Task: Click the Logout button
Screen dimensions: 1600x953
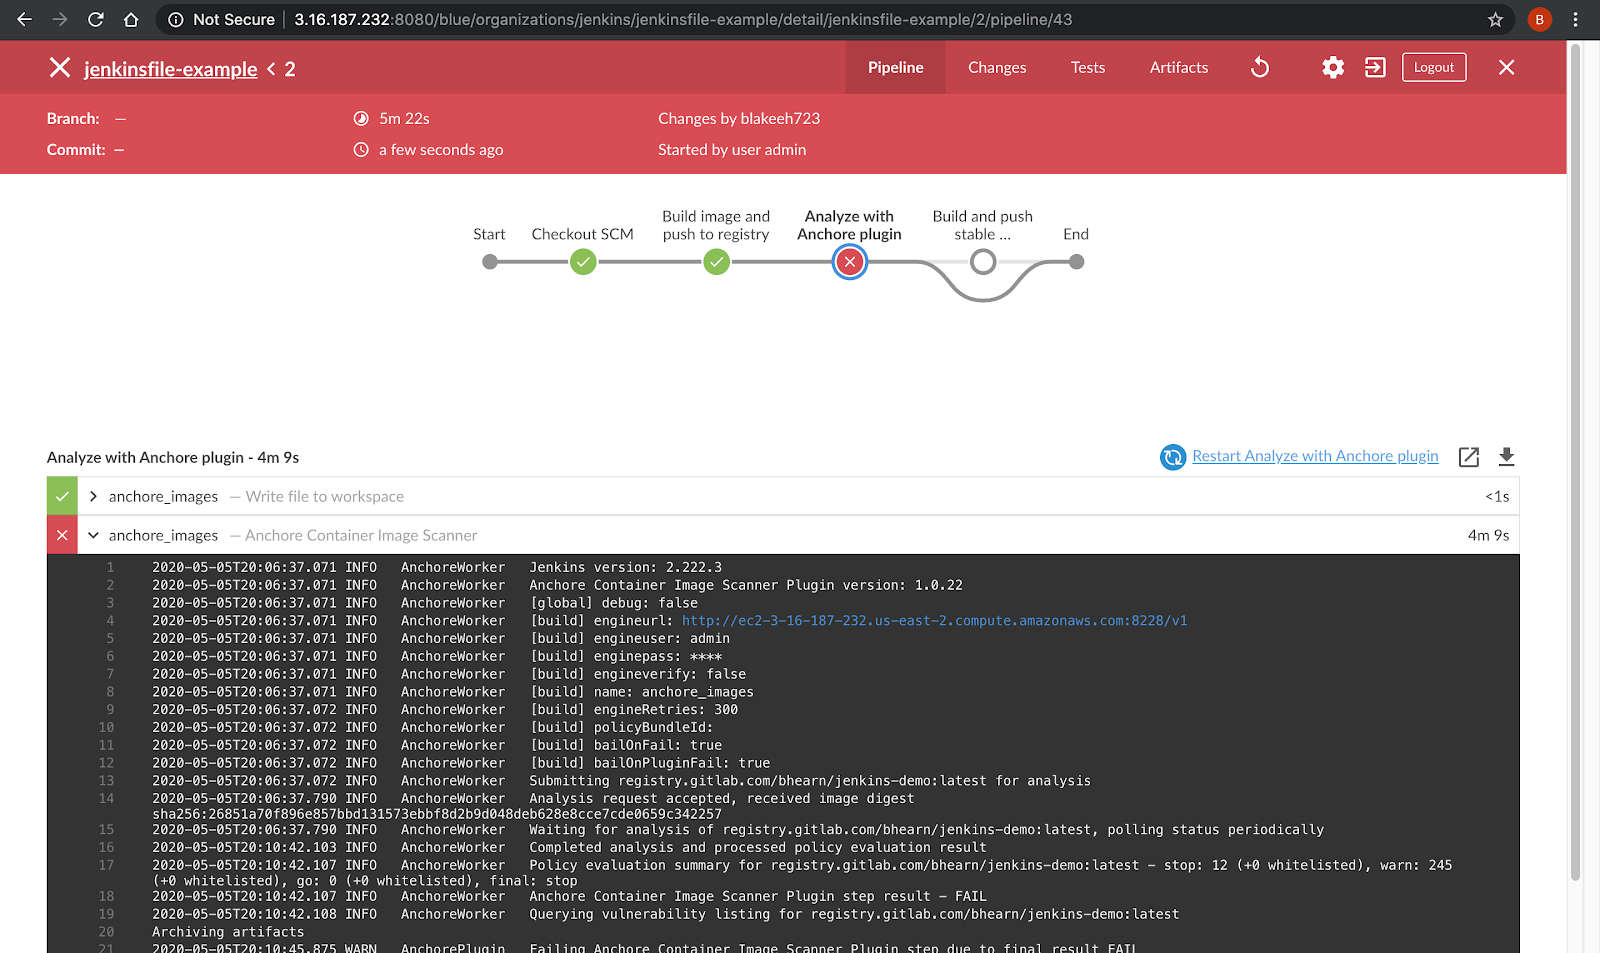Action: [1433, 67]
